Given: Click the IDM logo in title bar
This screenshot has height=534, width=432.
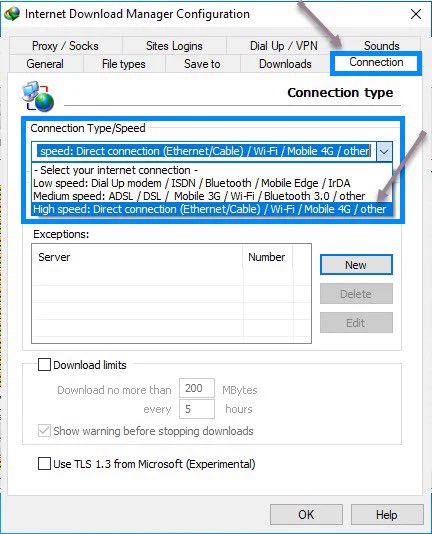Looking at the screenshot, I should tap(12, 14).
